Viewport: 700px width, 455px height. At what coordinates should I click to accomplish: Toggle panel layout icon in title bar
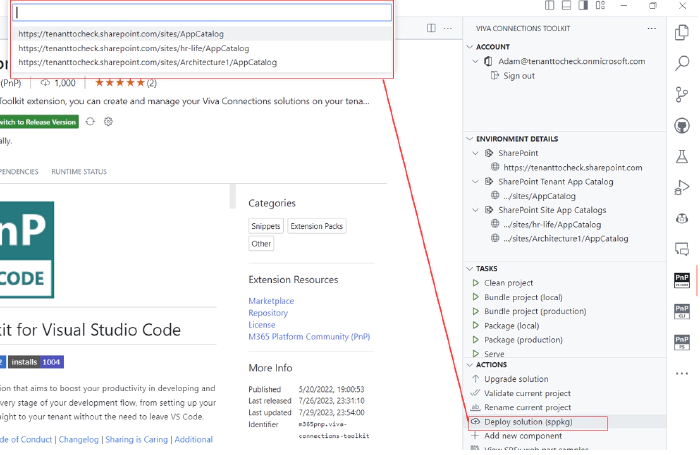pyautogui.click(x=566, y=5)
